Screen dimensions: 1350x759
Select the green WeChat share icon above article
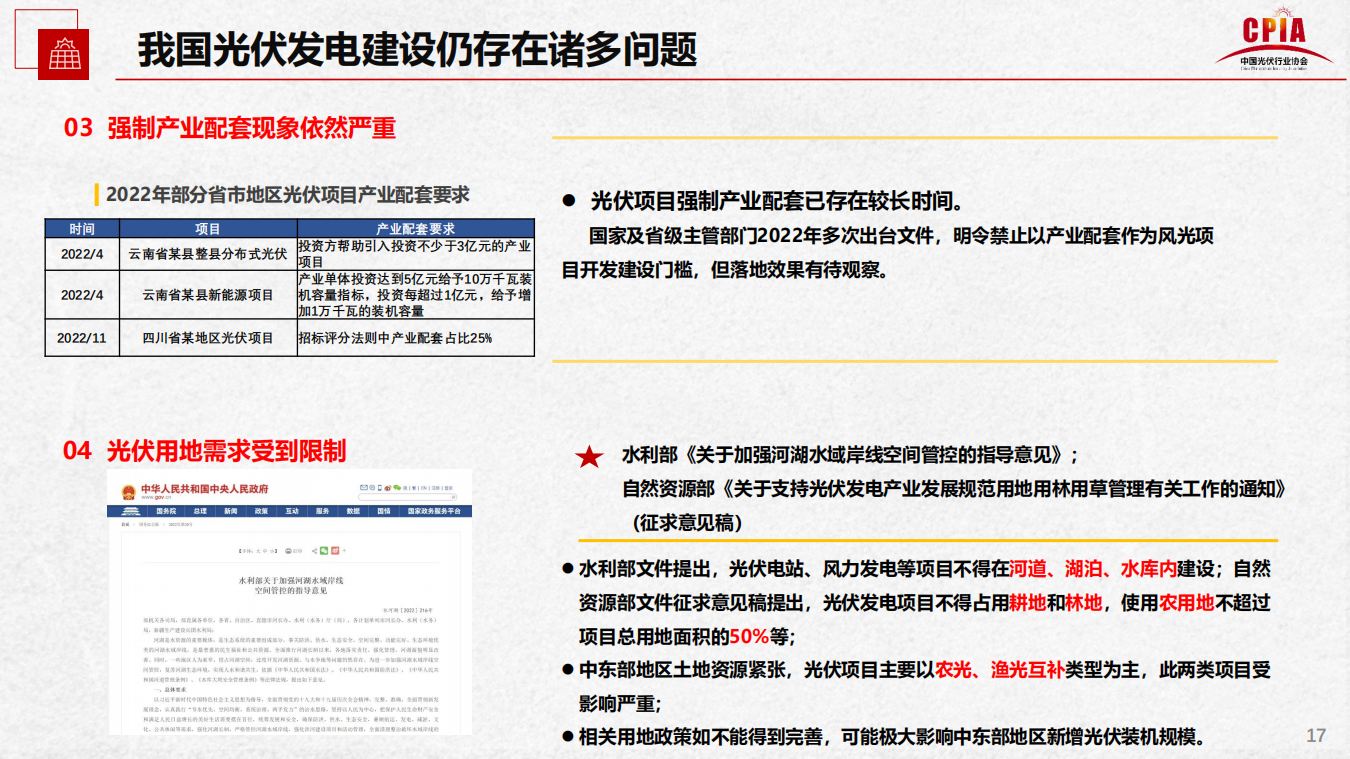point(324,551)
